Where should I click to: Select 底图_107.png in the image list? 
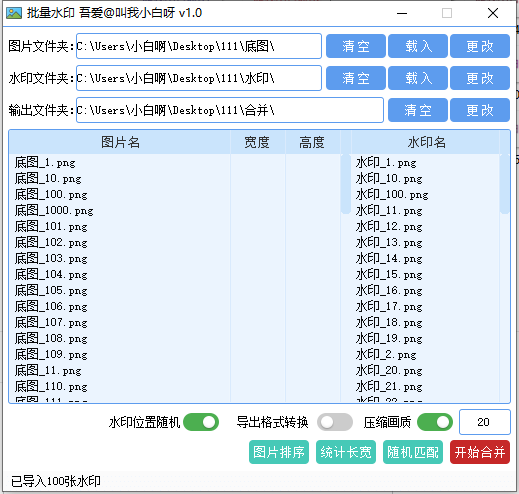(120, 323)
